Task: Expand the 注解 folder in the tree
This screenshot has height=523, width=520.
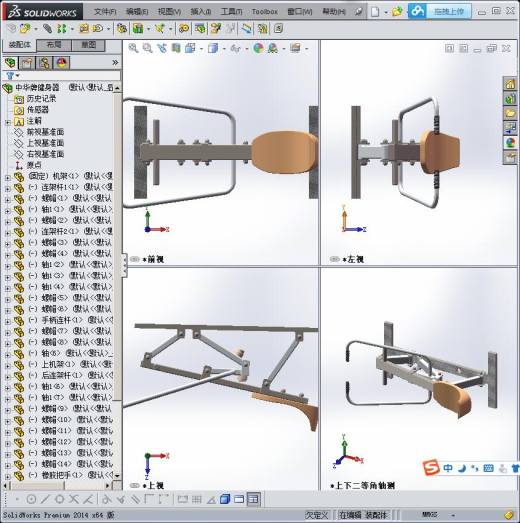Action: click(7, 122)
